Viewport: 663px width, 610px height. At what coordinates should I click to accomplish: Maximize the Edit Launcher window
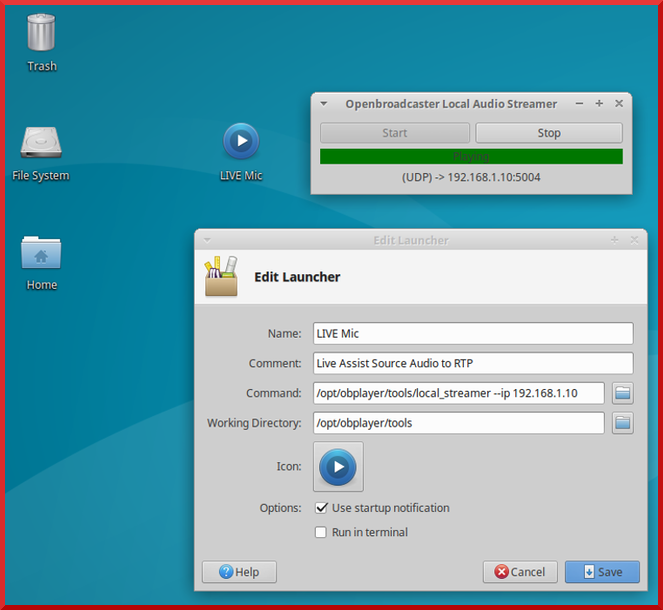tap(614, 240)
